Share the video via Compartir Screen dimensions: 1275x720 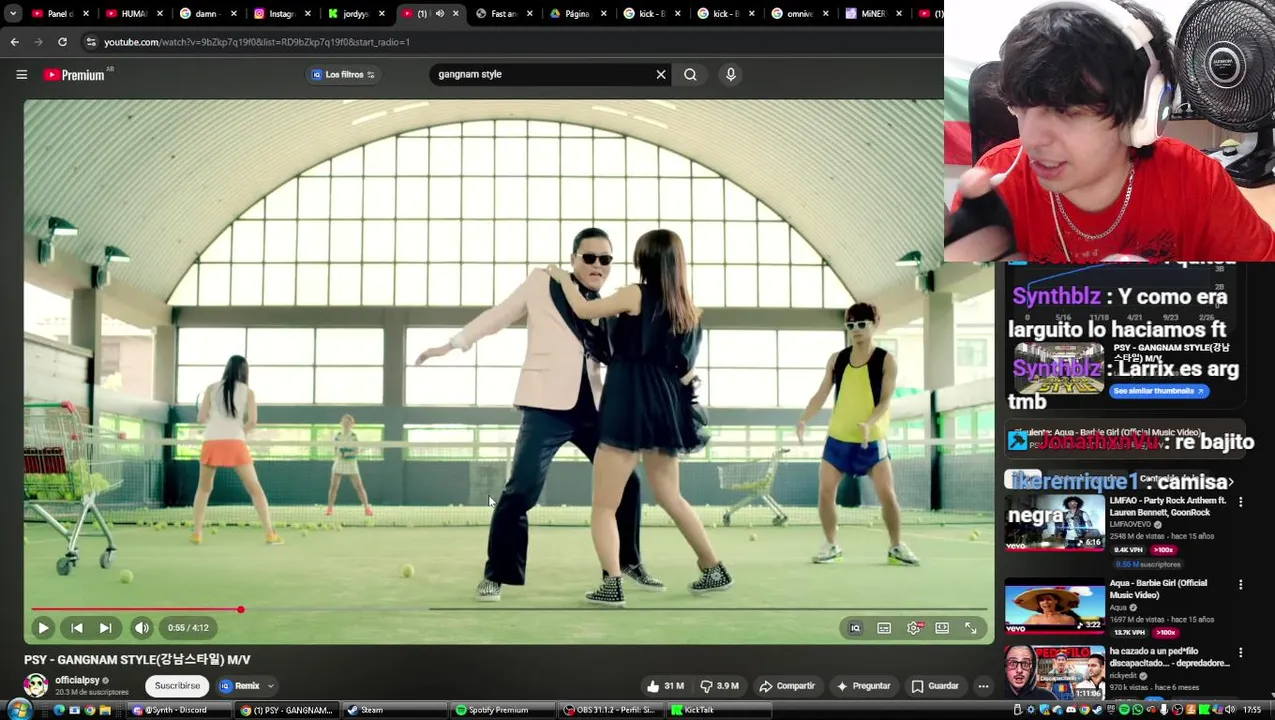pyautogui.click(x=787, y=686)
